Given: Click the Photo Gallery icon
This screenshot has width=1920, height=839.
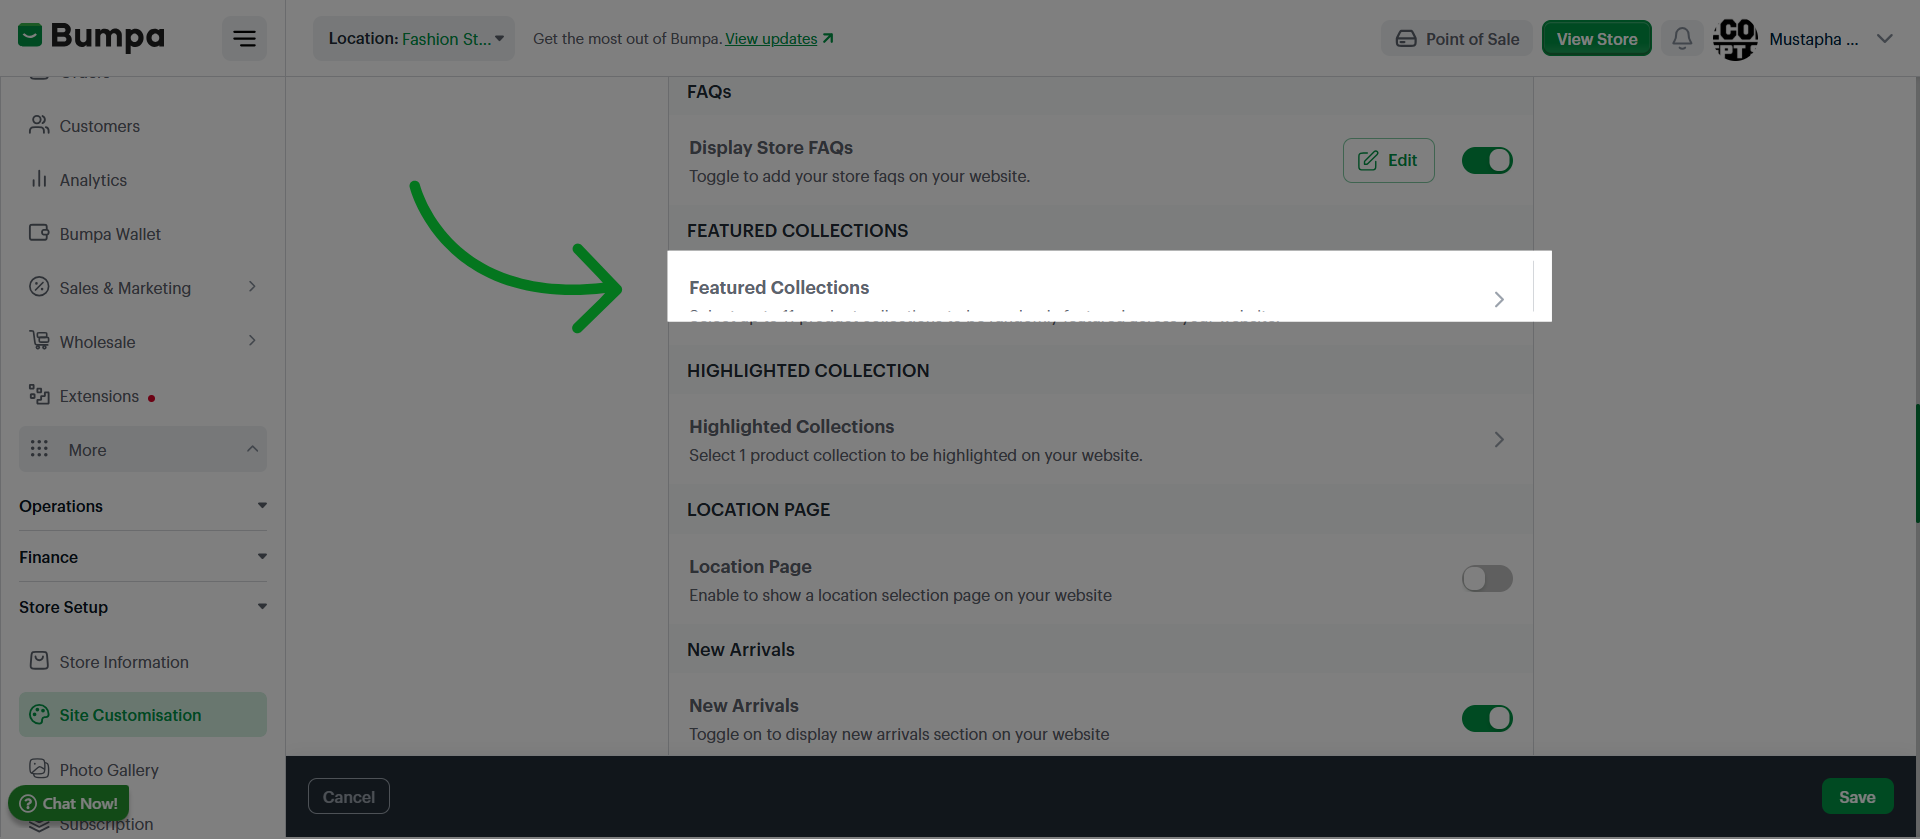Looking at the screenshot, I should click(39, 768).
